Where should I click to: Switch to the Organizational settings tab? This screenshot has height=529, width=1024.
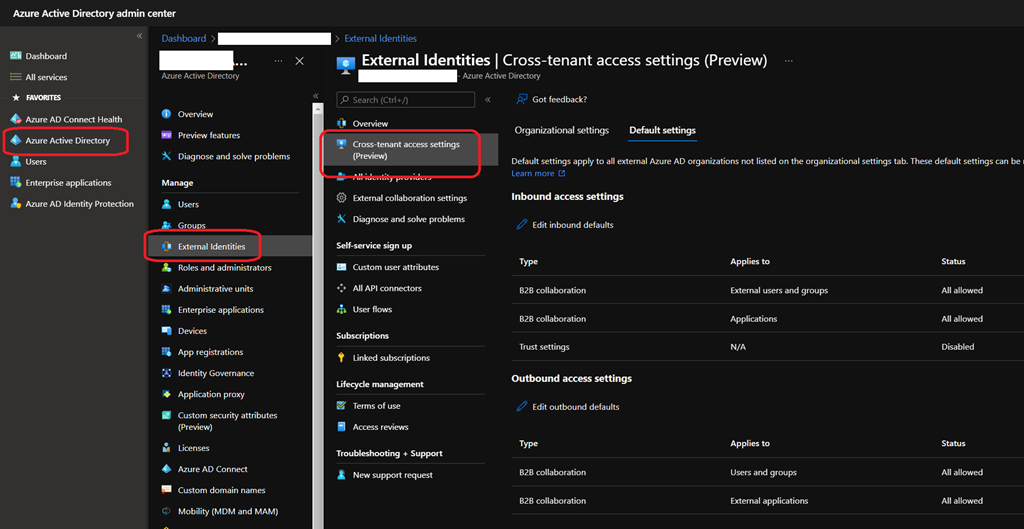[x=561, y=130]
